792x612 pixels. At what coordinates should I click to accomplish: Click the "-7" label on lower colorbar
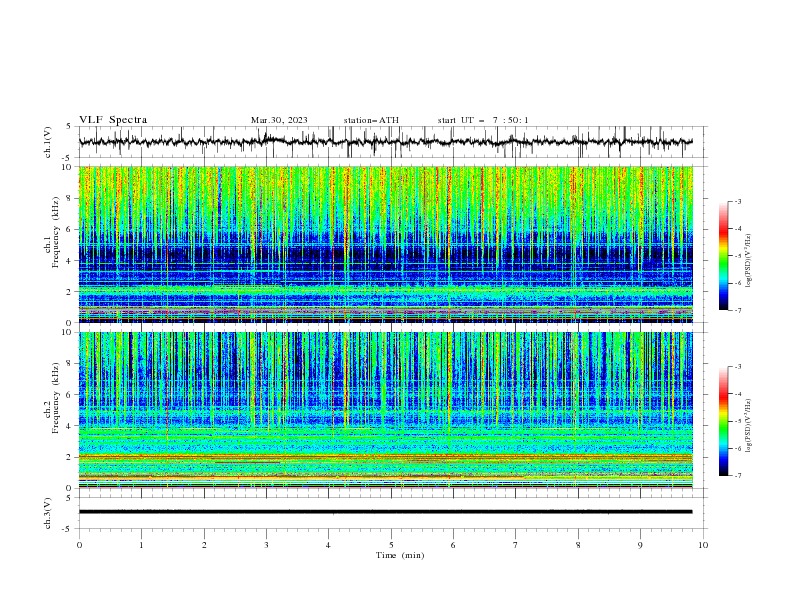coord(737,476)
